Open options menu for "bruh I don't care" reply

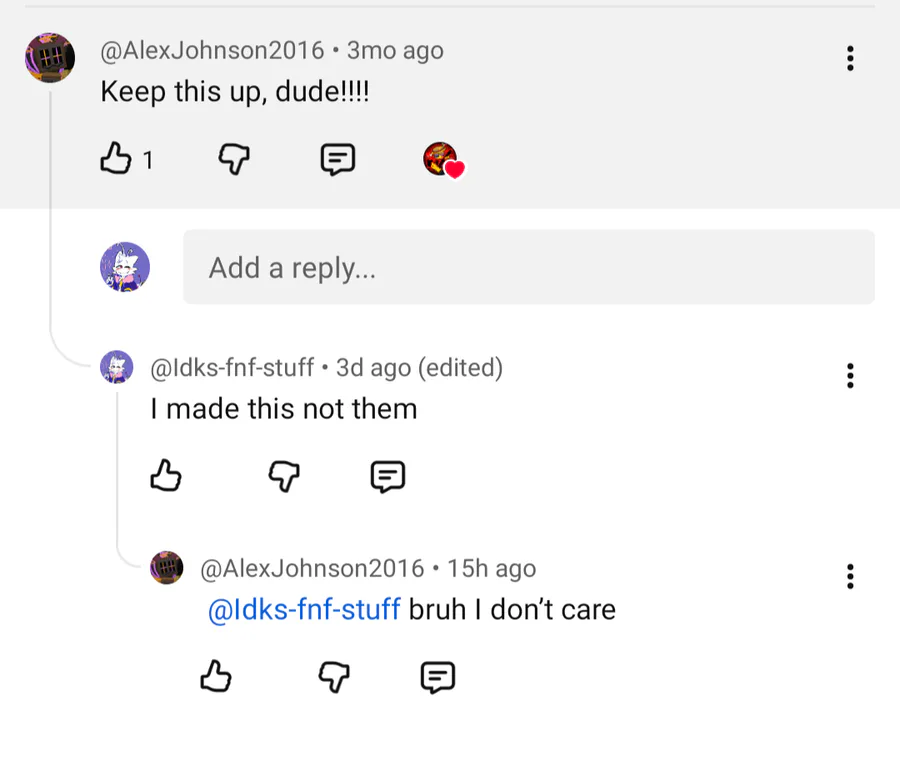click(x=850, y=576)
